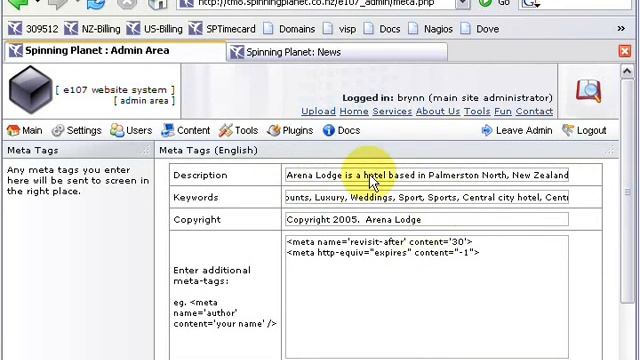Image resolution: width=640 pixels, height=360 pixels.
Task: Click the Tools wrench icon
Action: 225,130
